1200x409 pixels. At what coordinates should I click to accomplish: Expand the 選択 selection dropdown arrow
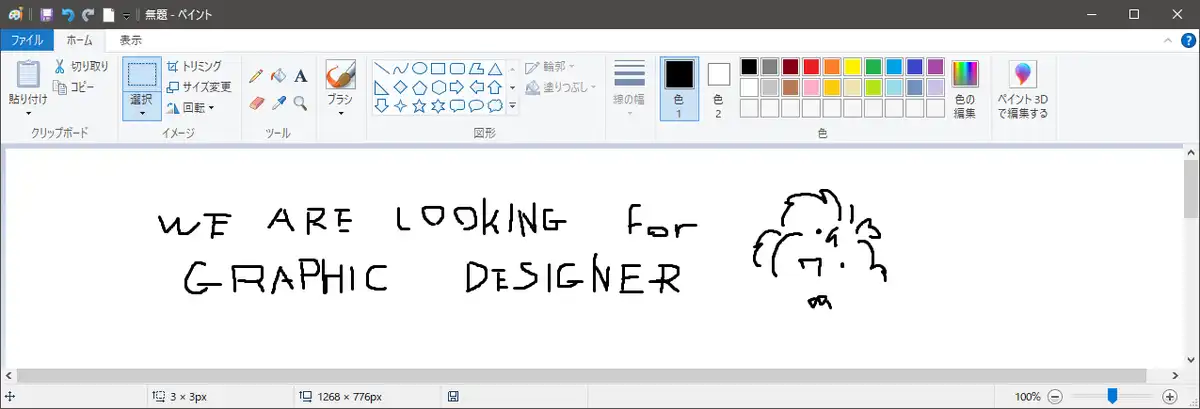tap(141, 112)
